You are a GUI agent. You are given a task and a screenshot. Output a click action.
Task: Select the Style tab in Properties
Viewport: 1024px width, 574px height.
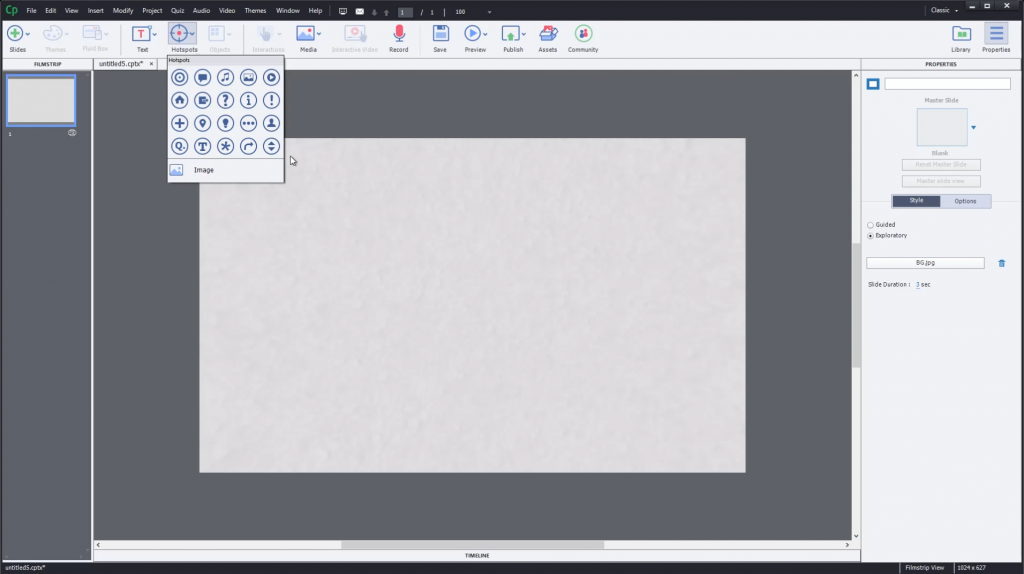click(x=916, y=201)
